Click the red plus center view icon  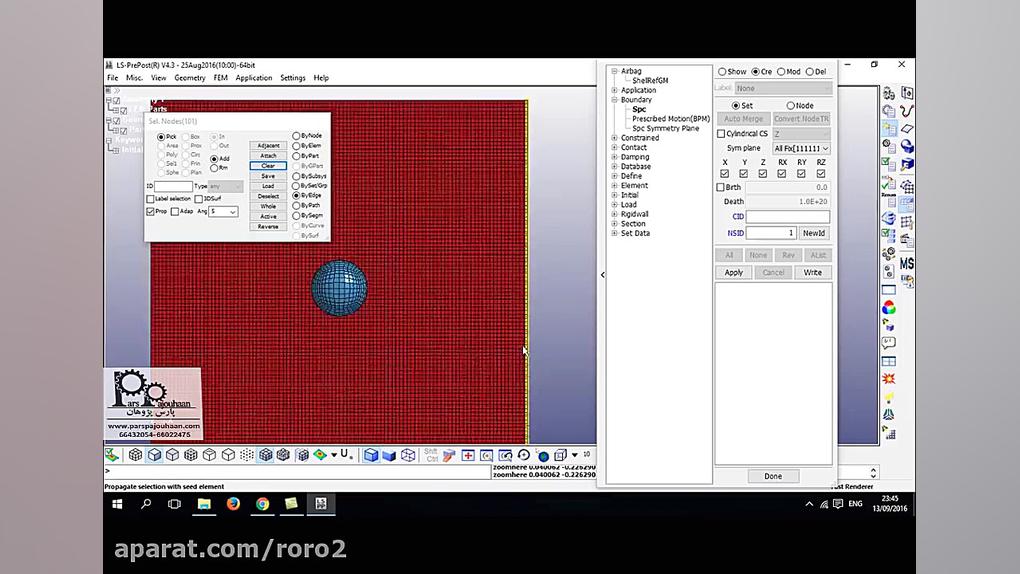pyautogui.click(x=468, y=455)
